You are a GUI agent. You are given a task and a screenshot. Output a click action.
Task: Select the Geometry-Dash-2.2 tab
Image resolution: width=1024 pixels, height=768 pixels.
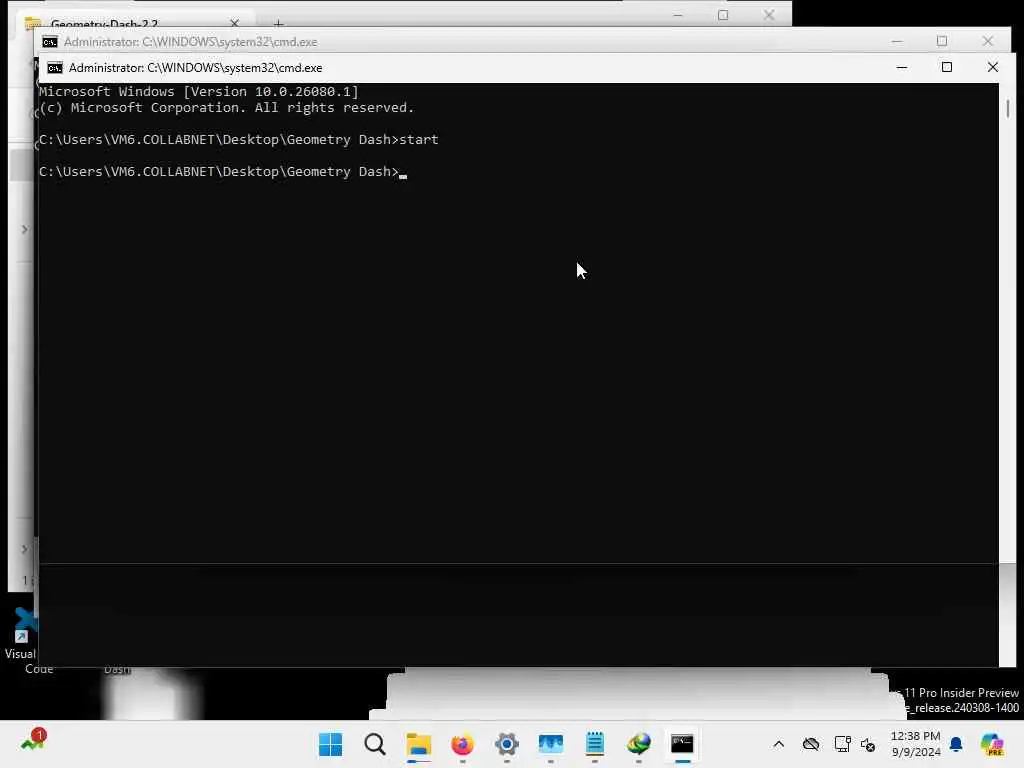pyautogui.click(x=104, y=24)
